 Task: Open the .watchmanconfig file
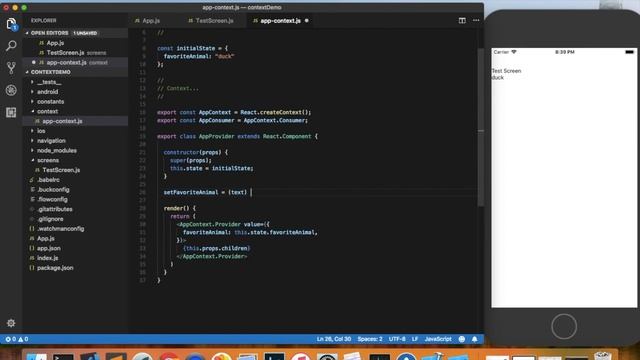pos(61,229)
